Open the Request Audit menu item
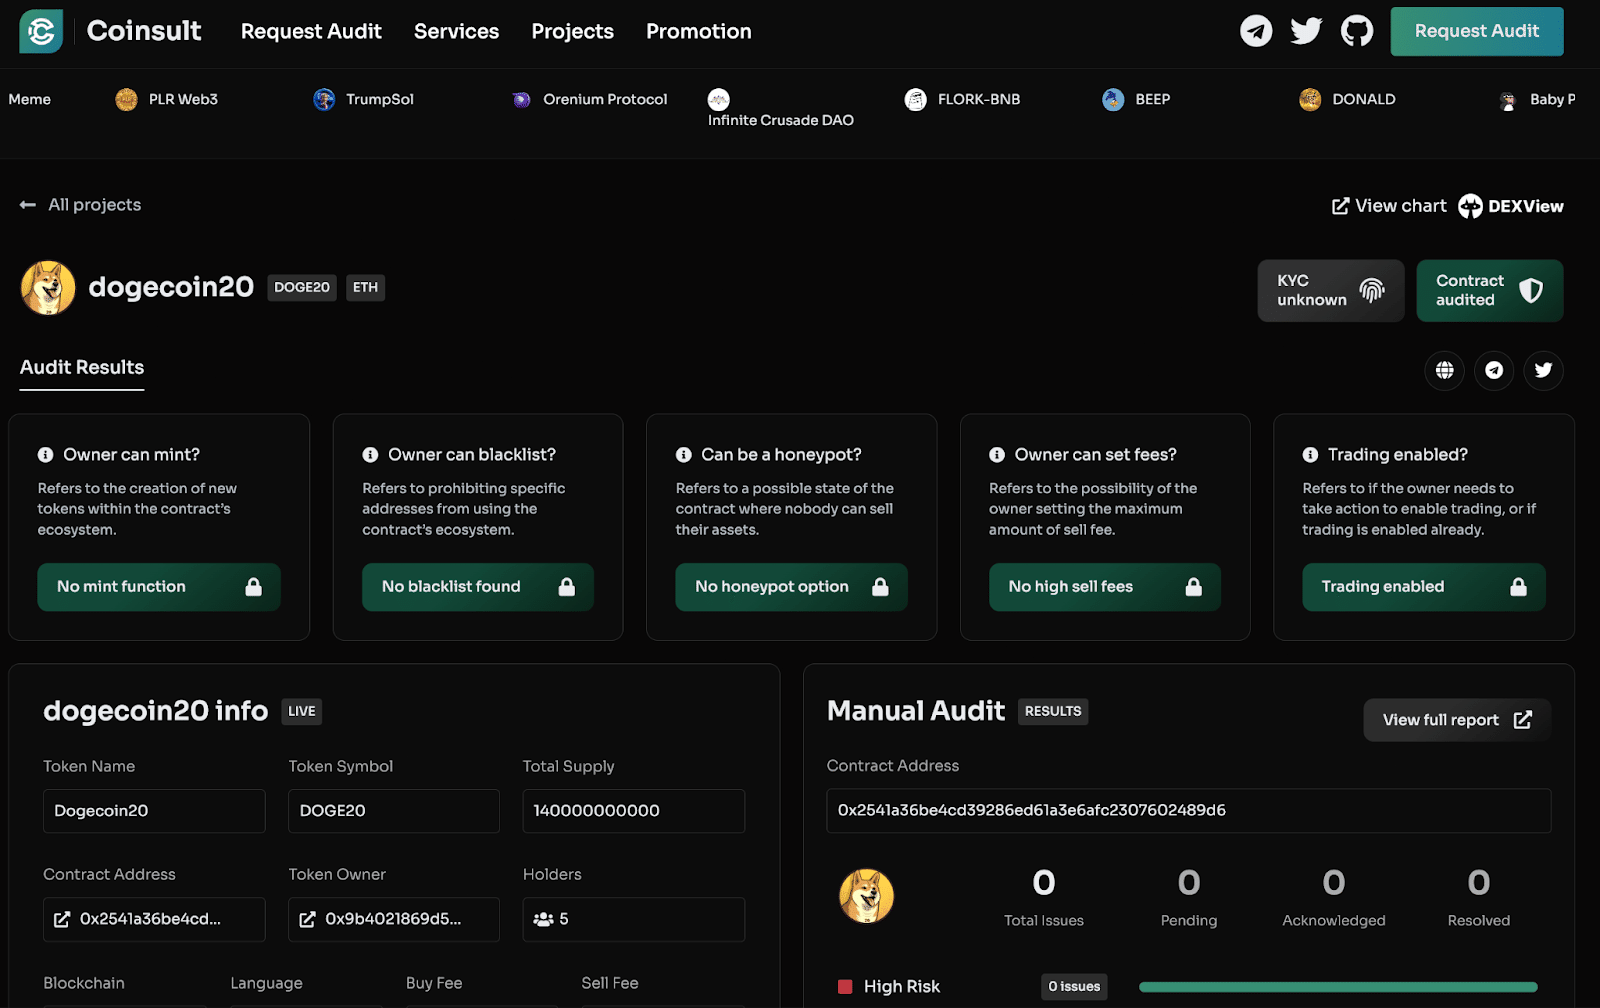1600x1008 pixels. [x=311, y=31]
